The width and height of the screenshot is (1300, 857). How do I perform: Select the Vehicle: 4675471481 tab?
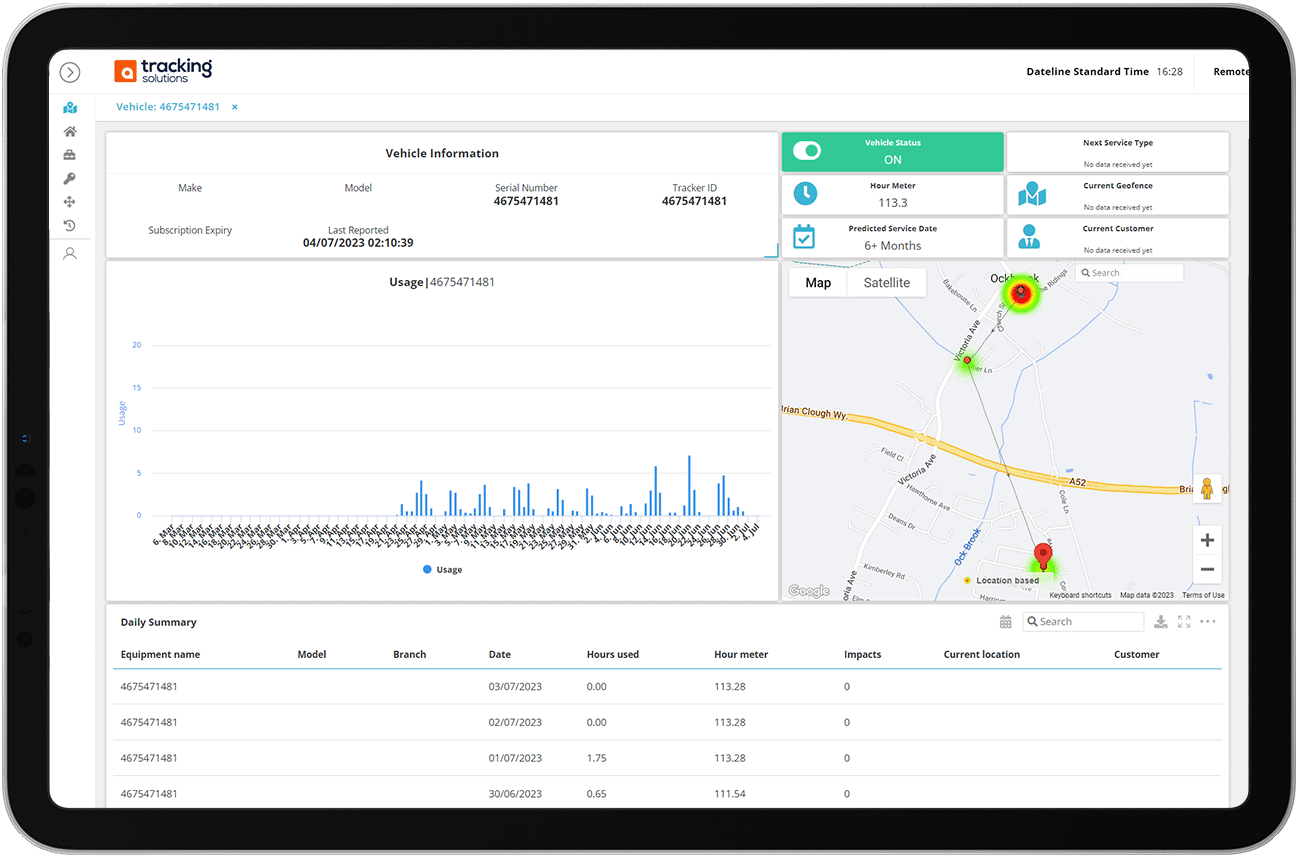168,107
